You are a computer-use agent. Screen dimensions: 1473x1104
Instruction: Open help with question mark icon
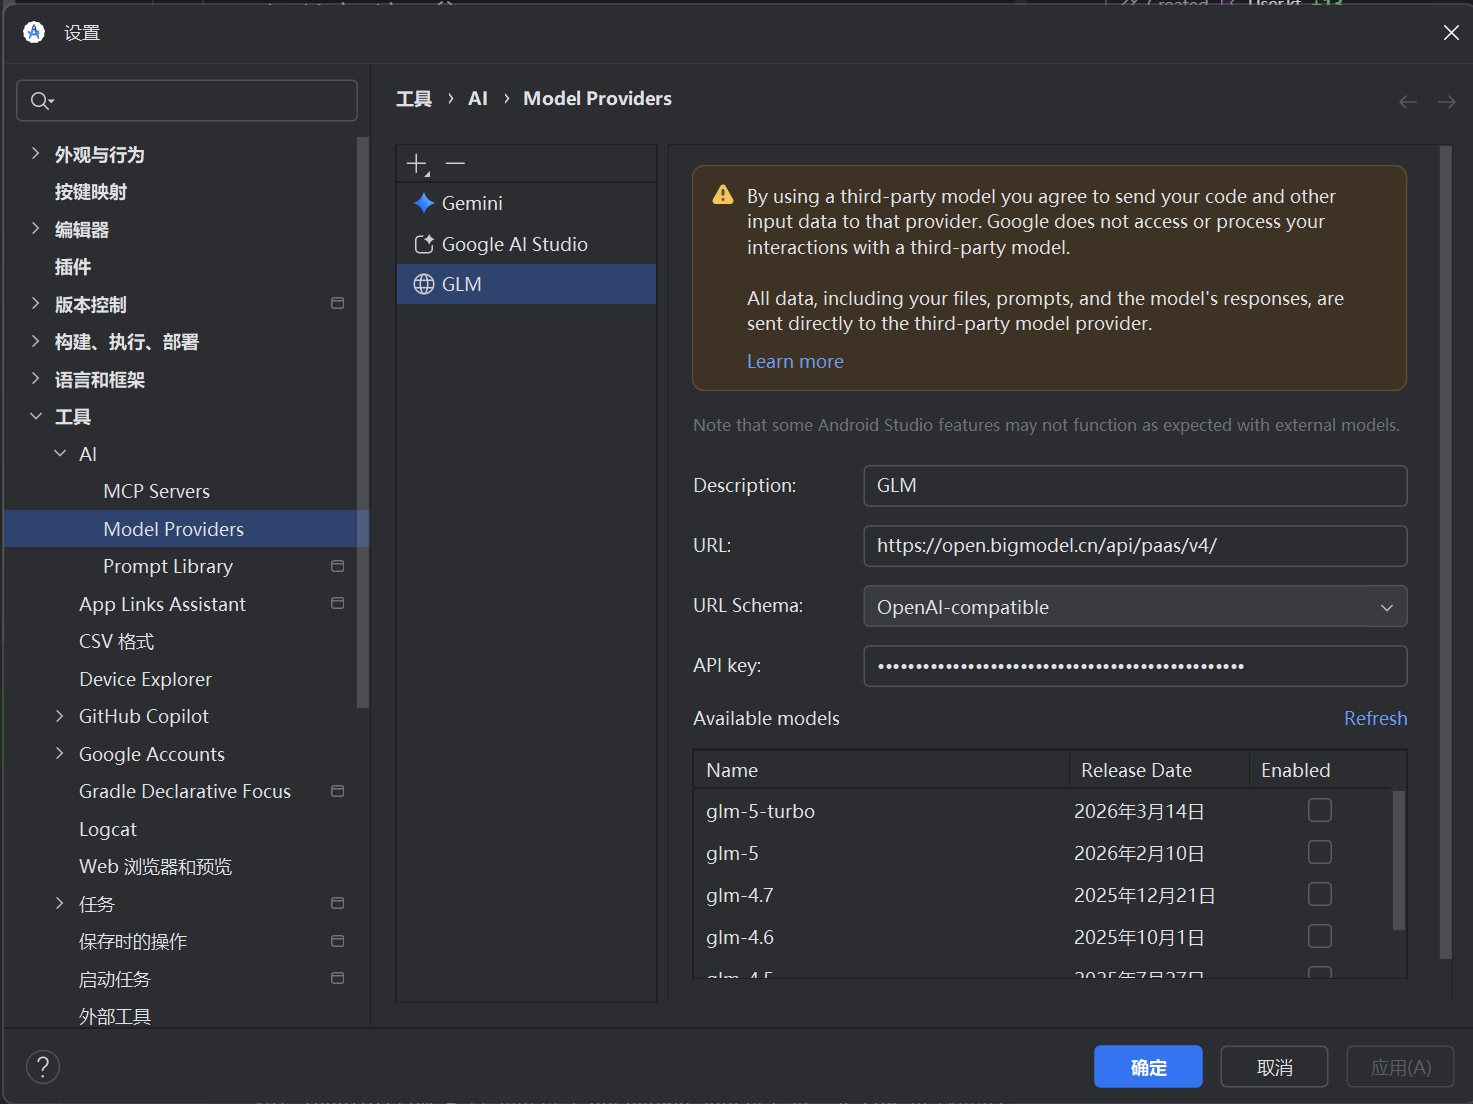(x=43, y=1067)
